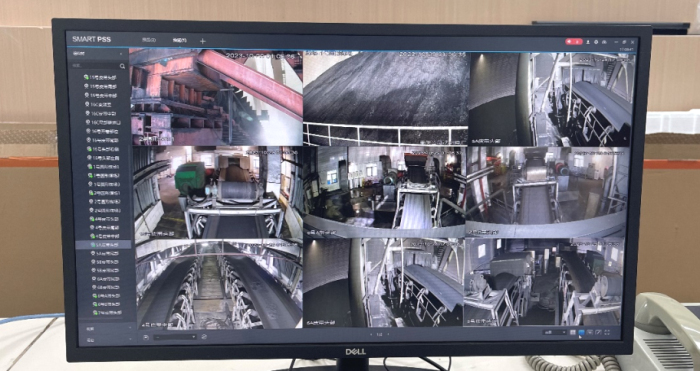Click the magnifier search icon in device panel
Image resolution: width=700 pixels, height=371 pixels.
coord(122,66)
